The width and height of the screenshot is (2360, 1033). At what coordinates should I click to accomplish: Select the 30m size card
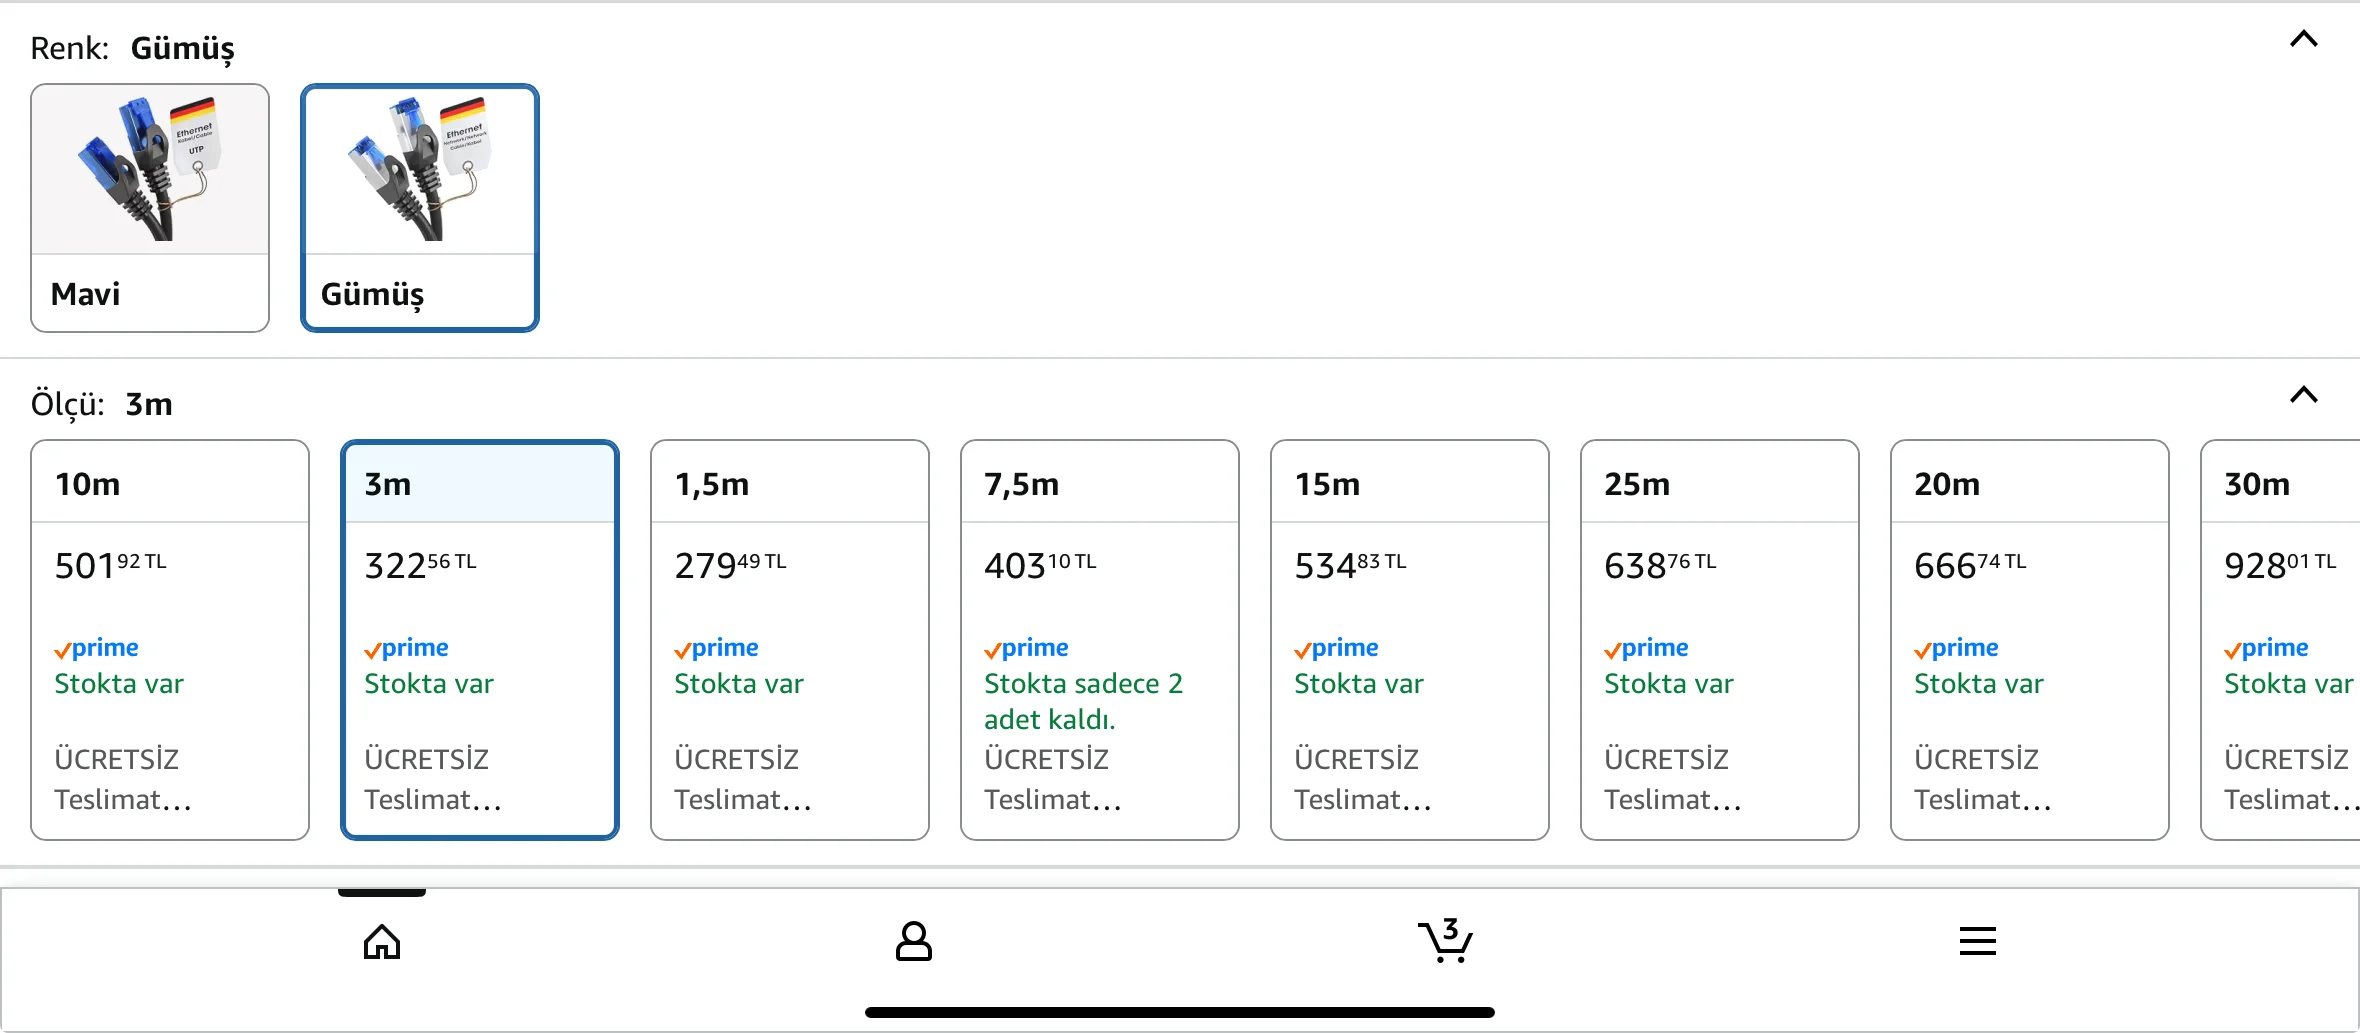(2280, 484)
